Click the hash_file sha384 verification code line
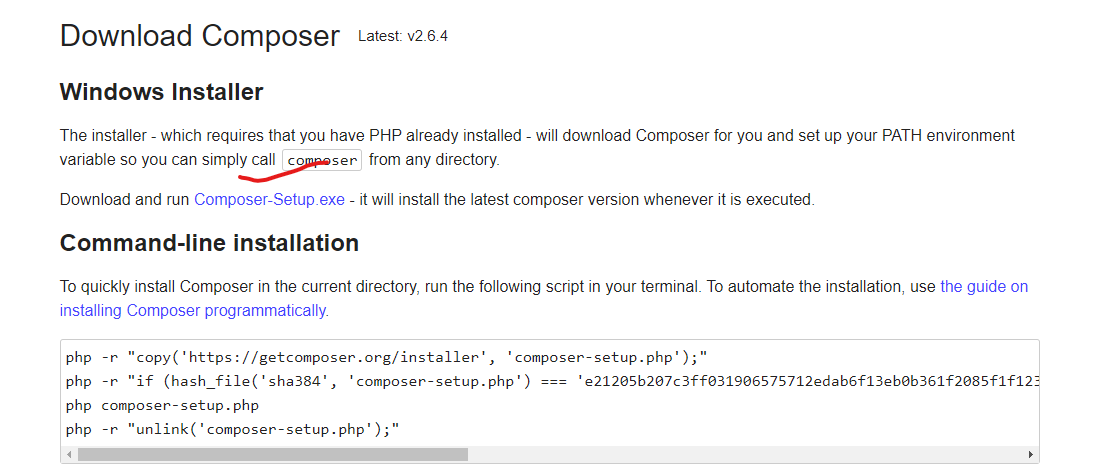The image size is (1093, 468). [x=553, y=382]
